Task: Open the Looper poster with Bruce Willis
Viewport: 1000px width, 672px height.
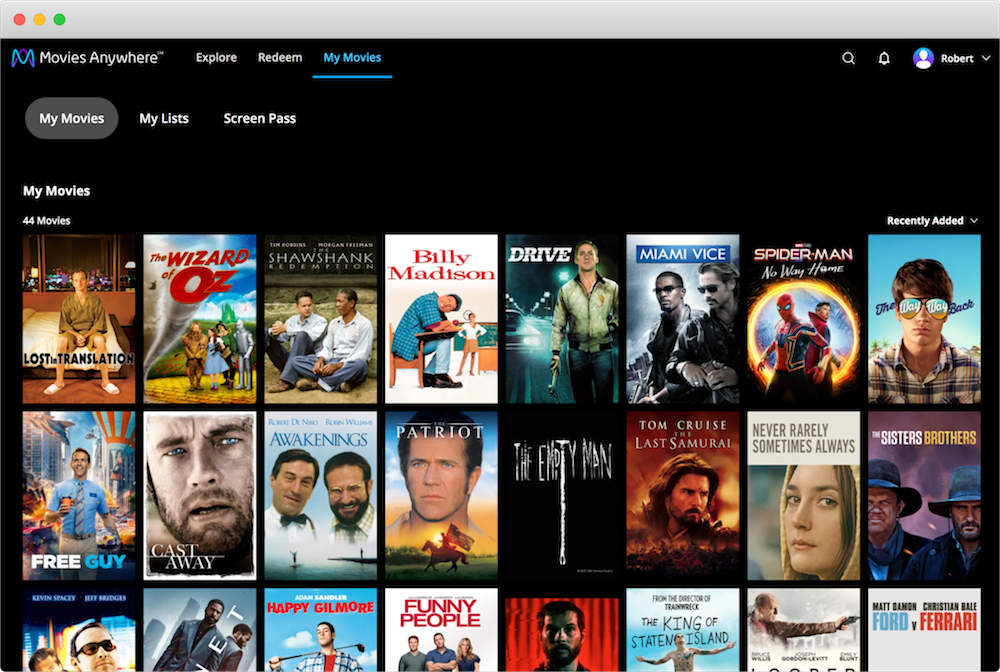Action: (804, 629)
